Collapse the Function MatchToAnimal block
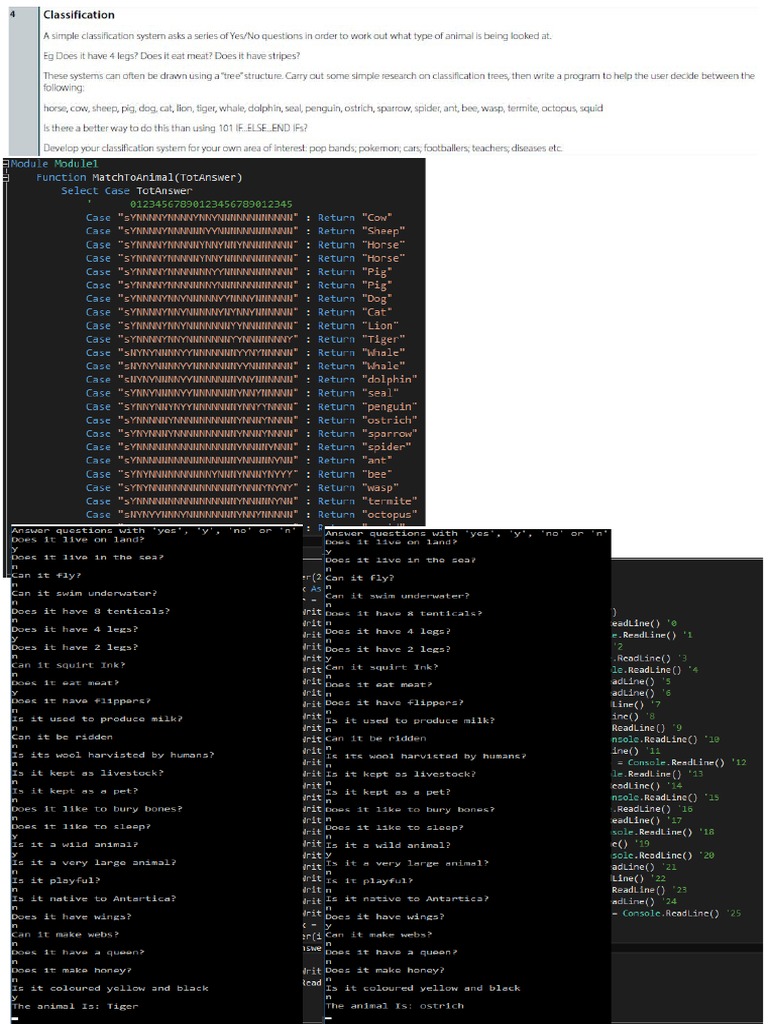Screen dimensions: 768x1024 (5, 177)
